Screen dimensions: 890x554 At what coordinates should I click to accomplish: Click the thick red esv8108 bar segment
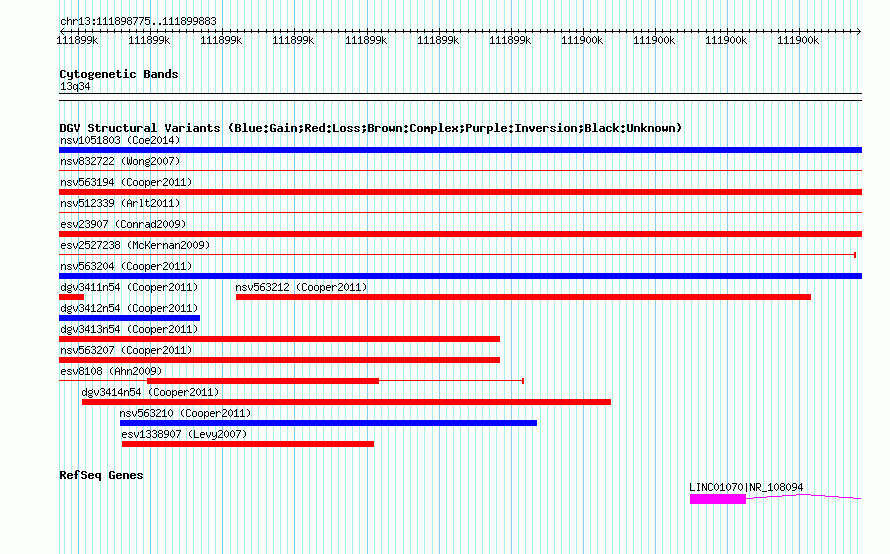point(263,381)
